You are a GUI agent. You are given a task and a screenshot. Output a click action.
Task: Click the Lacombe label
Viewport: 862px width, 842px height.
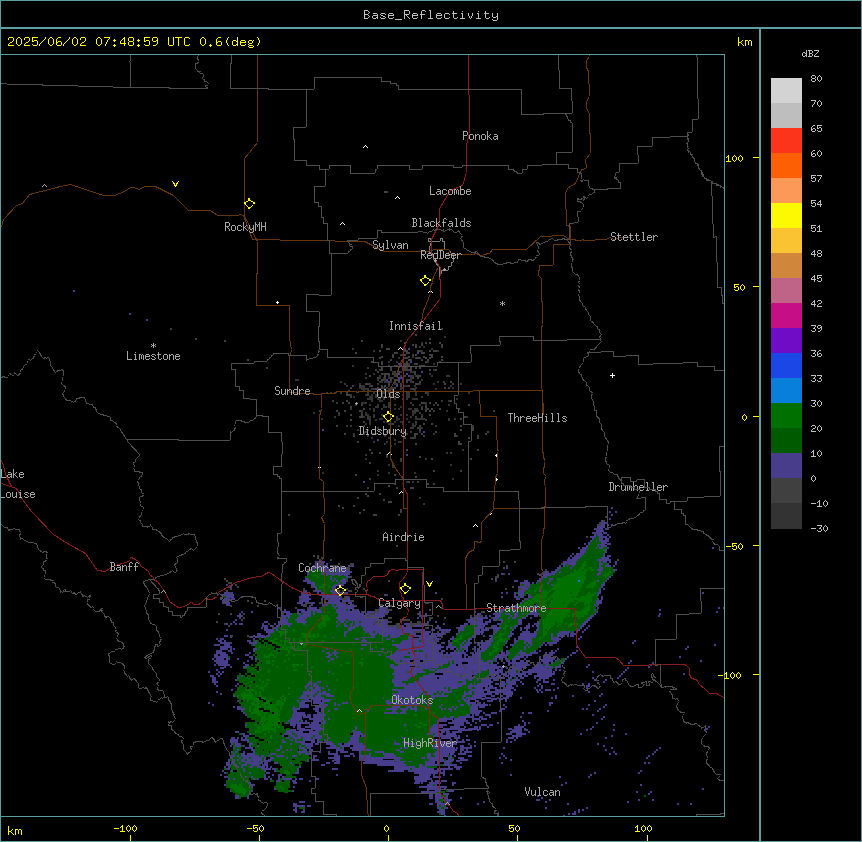point(450,191)
